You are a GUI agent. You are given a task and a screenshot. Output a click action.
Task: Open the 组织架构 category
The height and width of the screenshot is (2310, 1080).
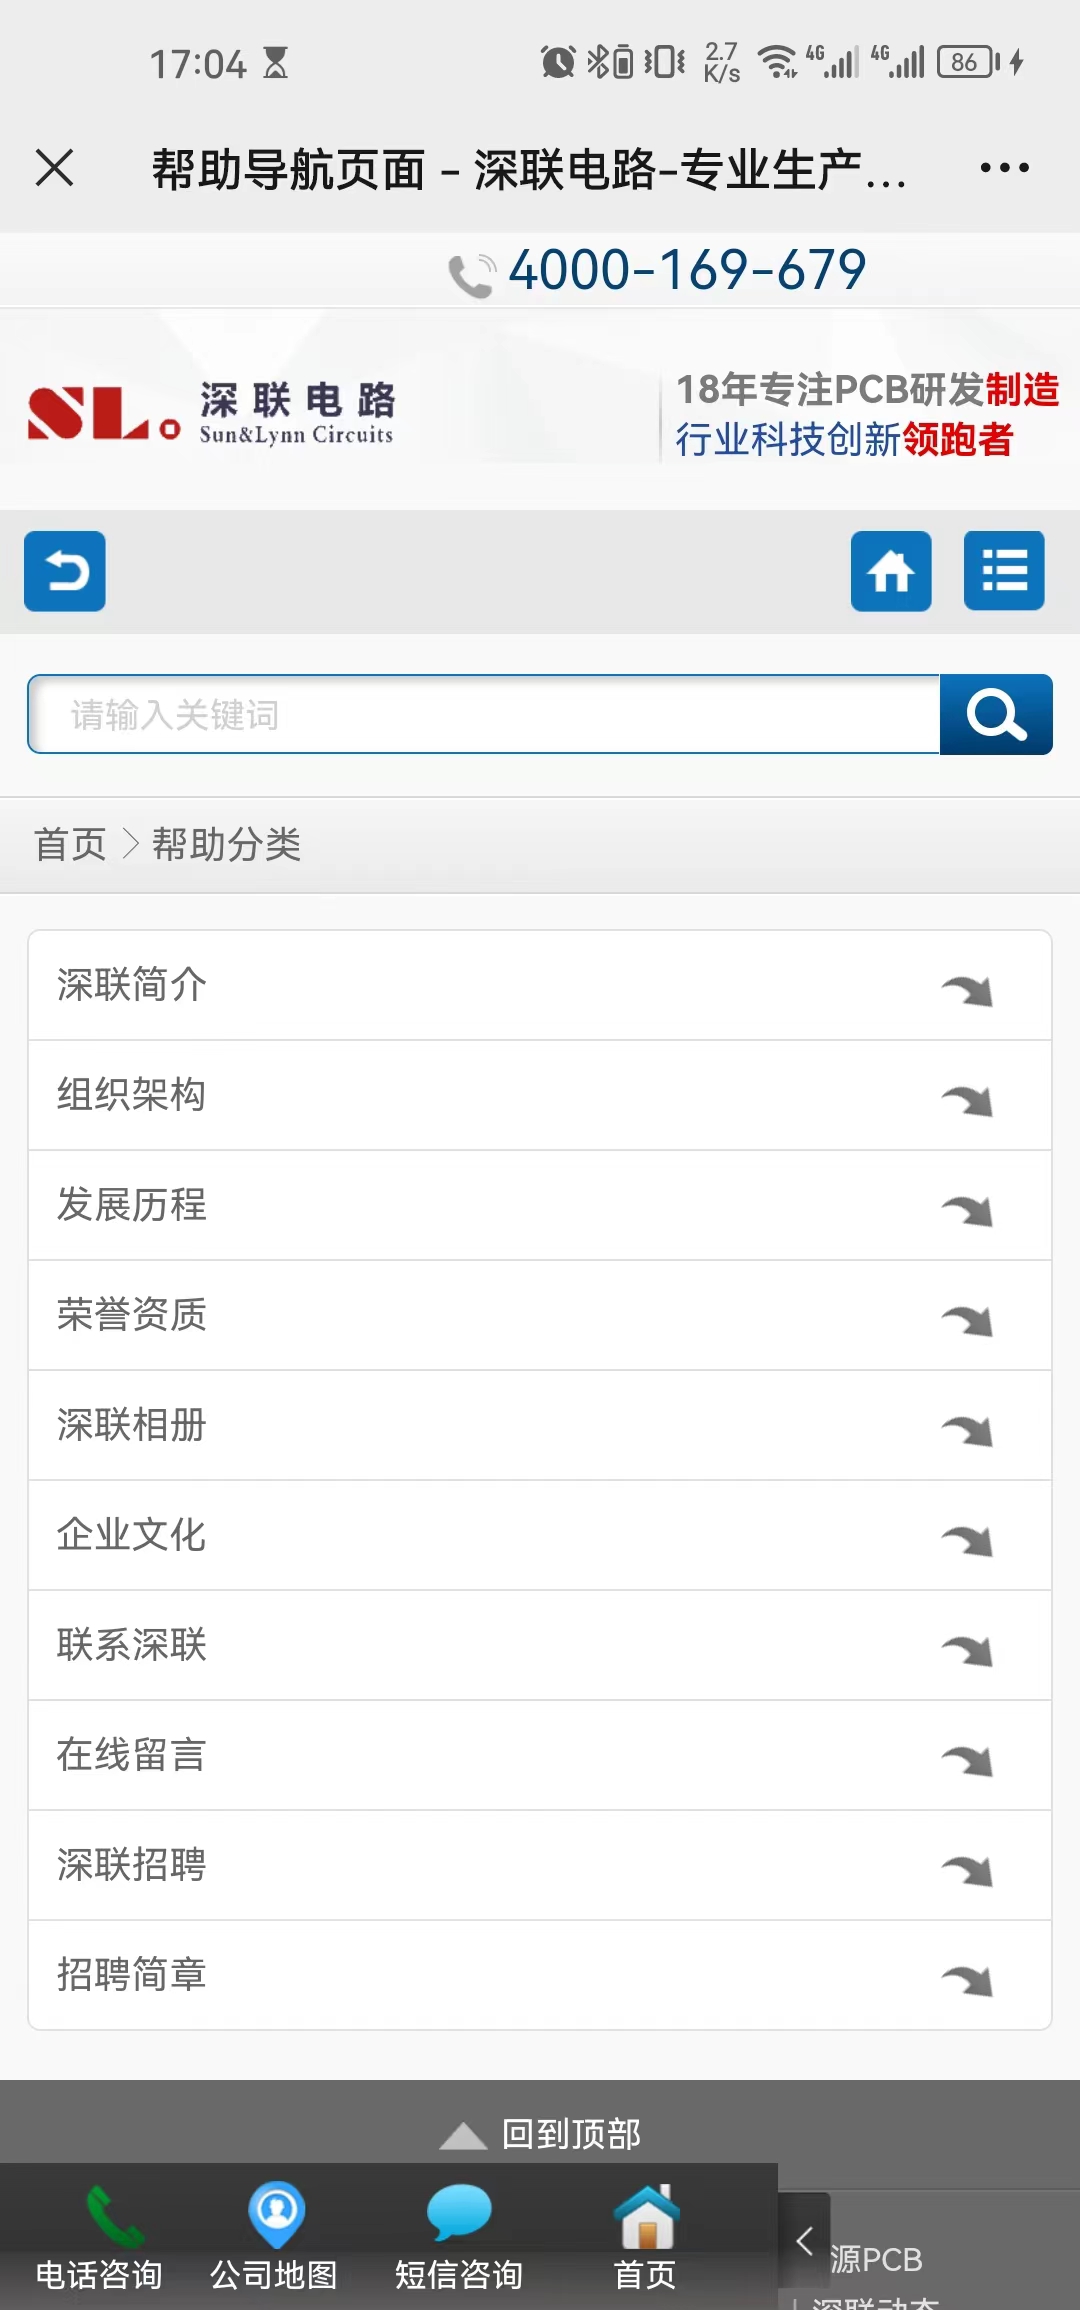click(132, 1095)
